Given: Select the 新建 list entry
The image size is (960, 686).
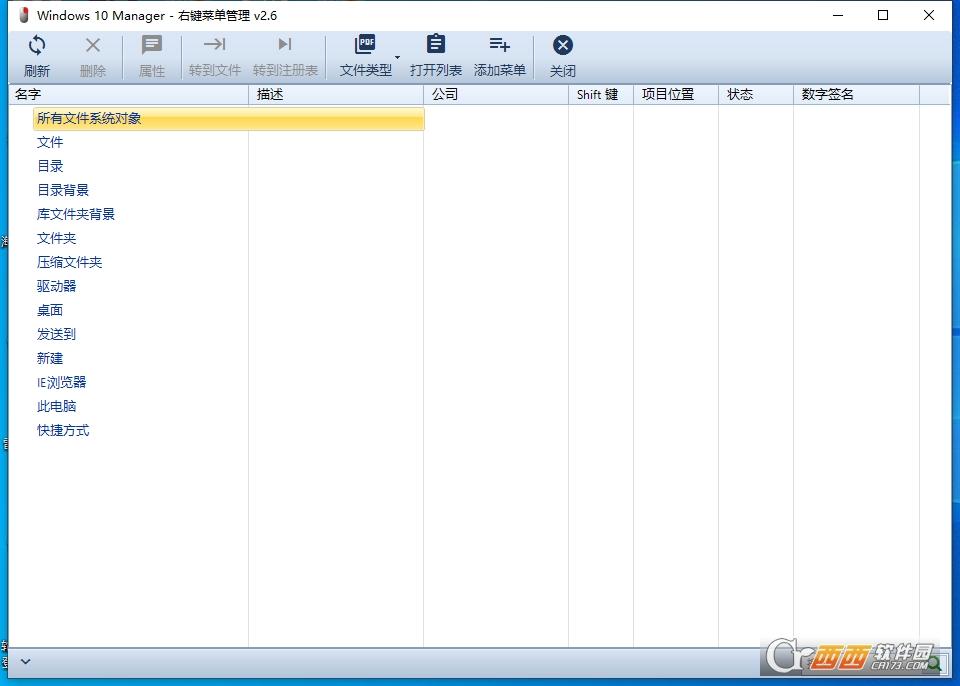Looking at the screenshot, I should pos(50,358).
